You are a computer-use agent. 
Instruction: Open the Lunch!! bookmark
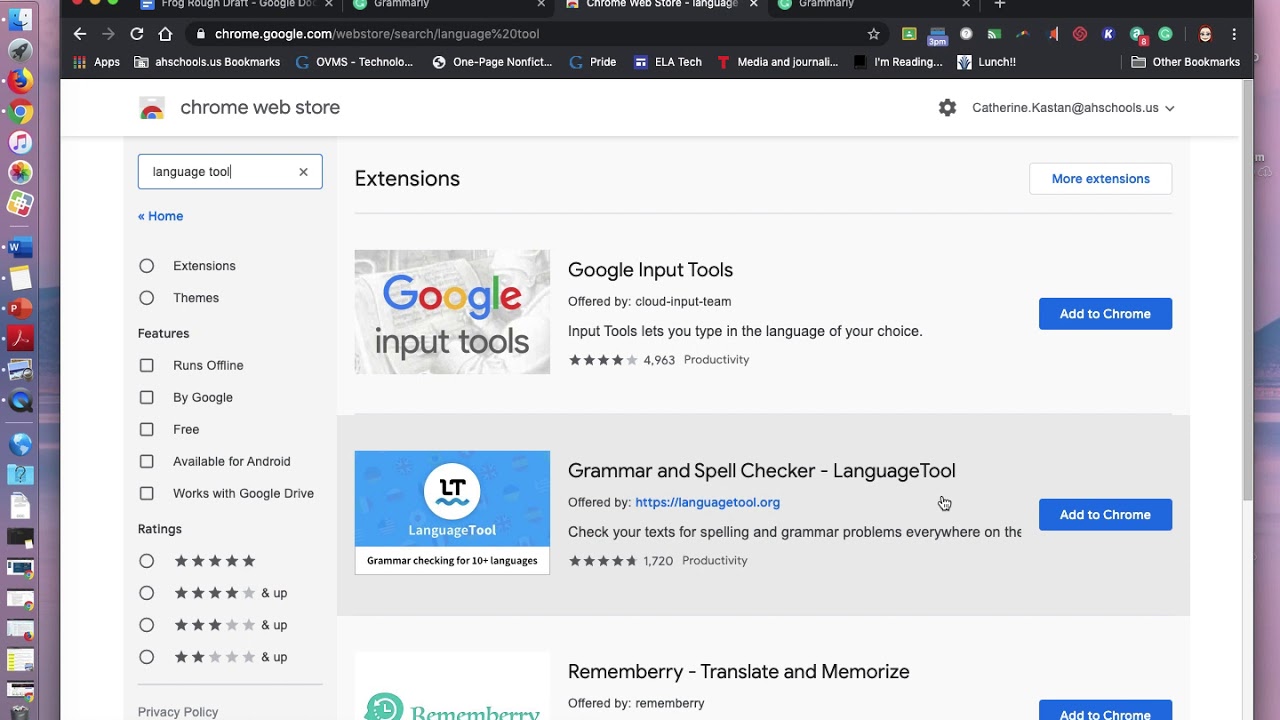[x=986, y=62]
